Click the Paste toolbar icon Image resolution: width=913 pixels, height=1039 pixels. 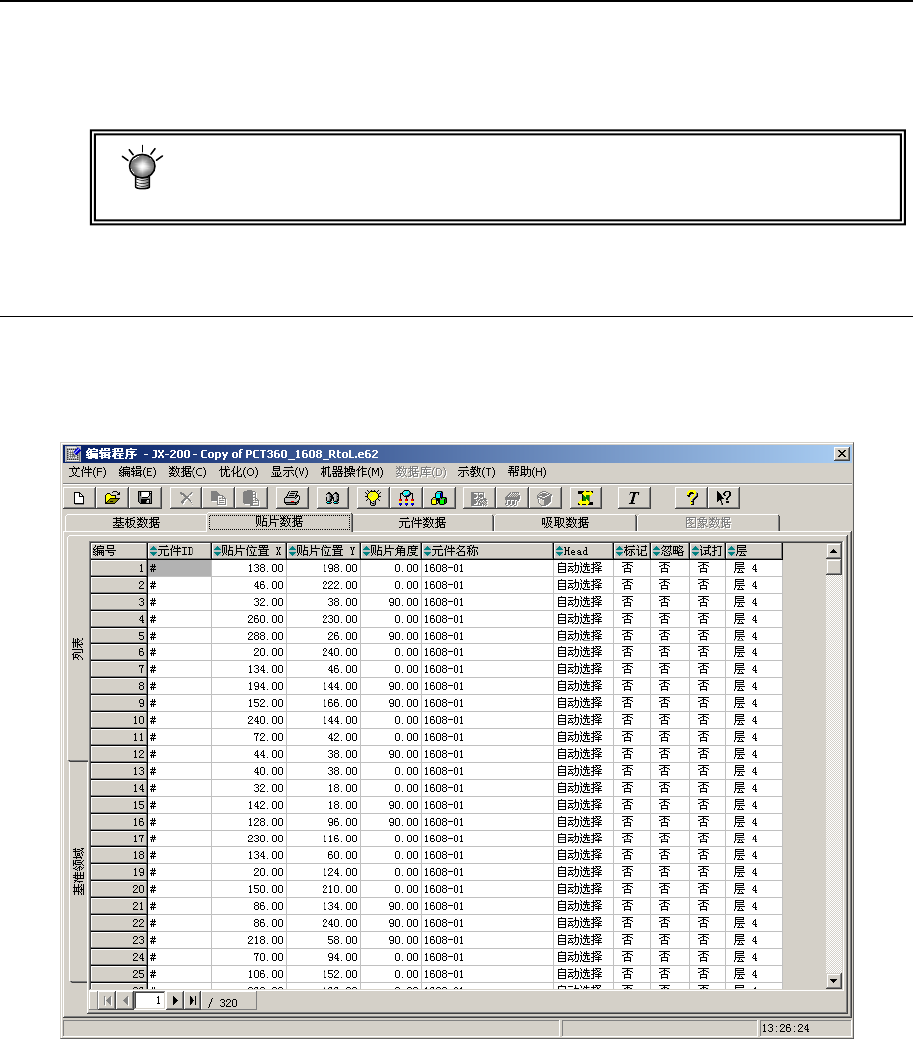tap(251, 498)
